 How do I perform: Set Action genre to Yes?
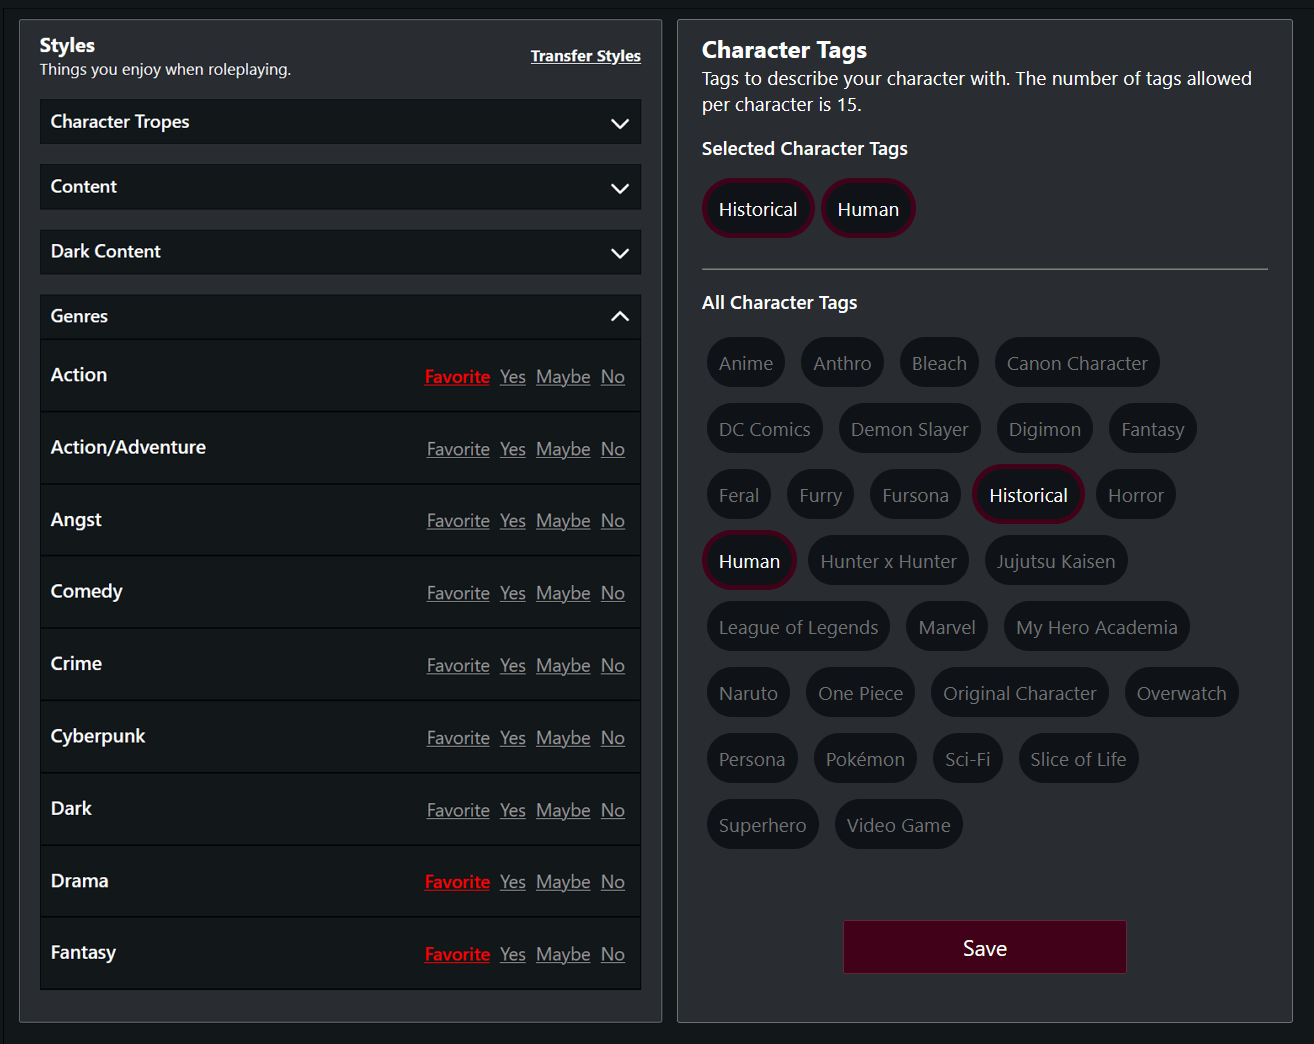pos(513,377)
